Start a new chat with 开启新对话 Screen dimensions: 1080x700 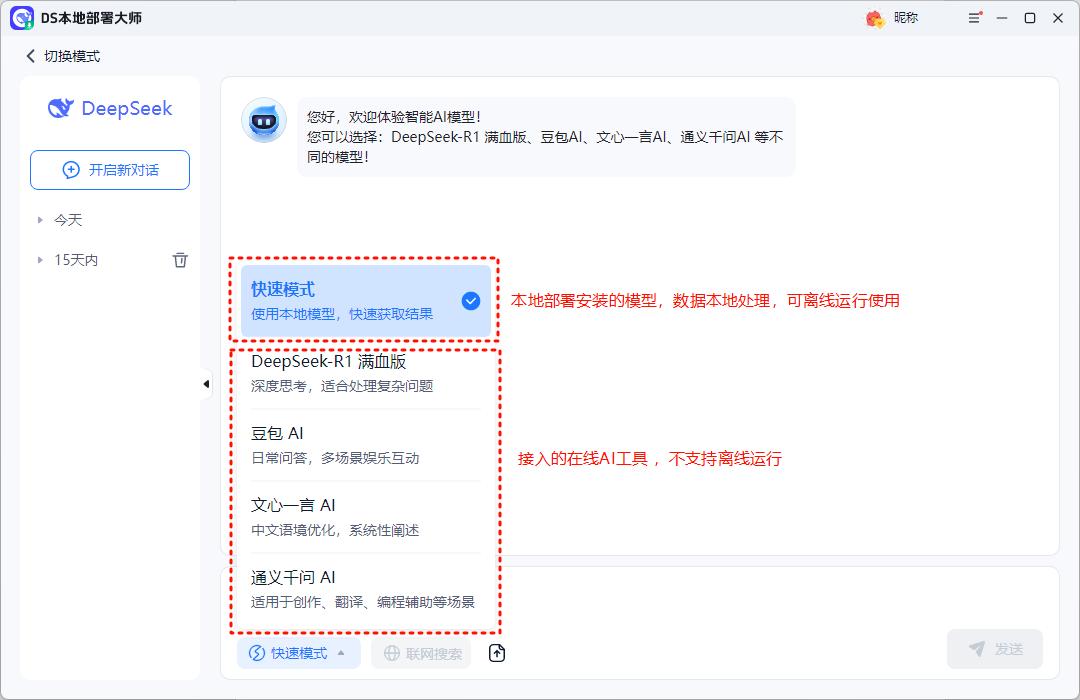110,169
